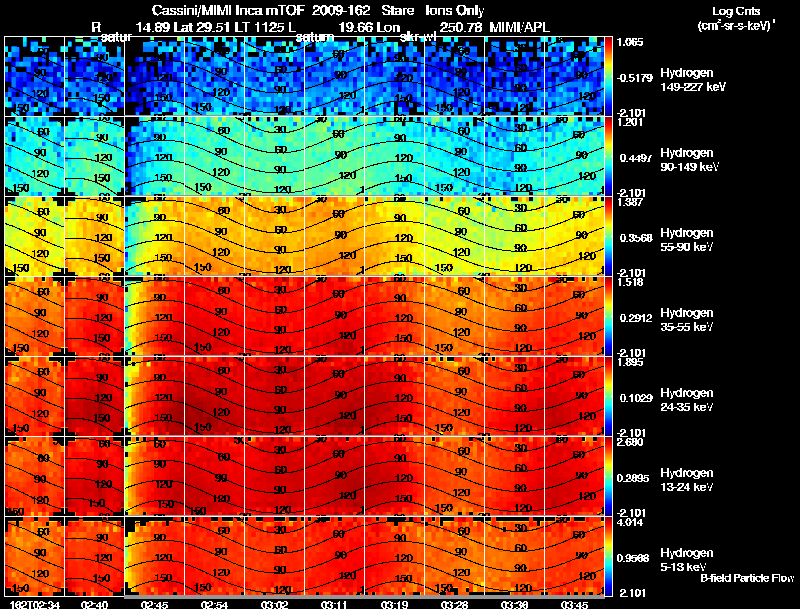This screenshot has height=609, width=800.
Task: Click the 1.518 color scale maximum
Action: (x=630, y=283)
